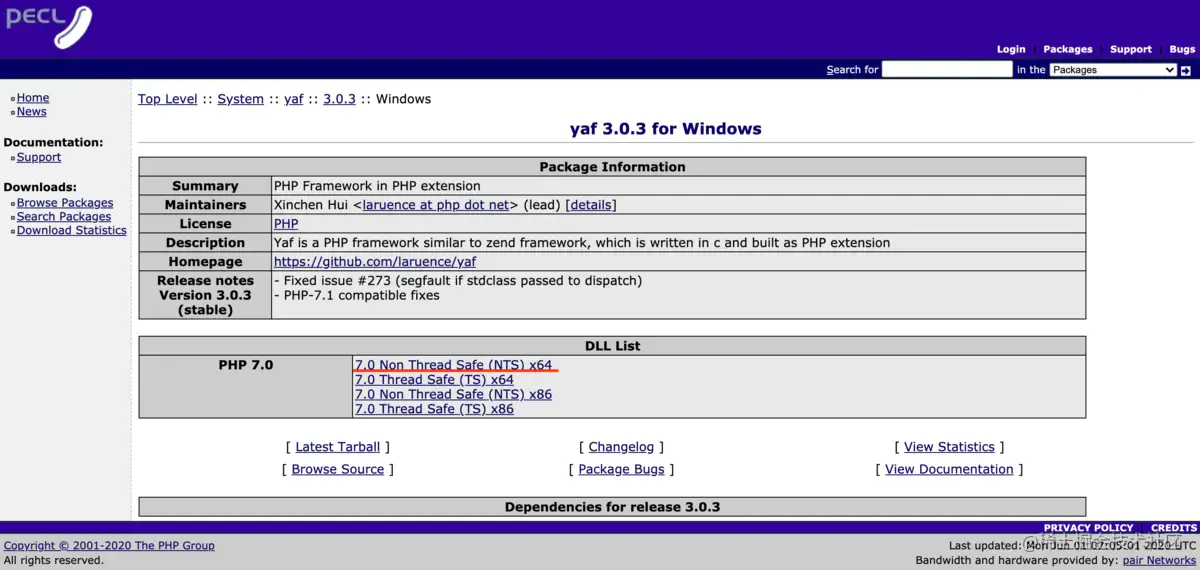Download 7.0 Thread Safe (TS) x64 DLL
Screen dimensions: 1200x570
click(434, 380)
